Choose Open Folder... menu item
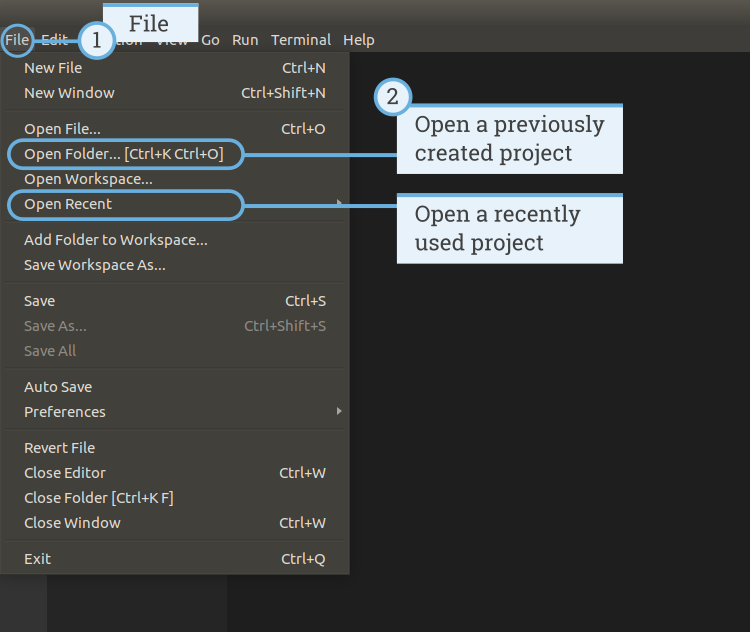This screenshot has height=632, width=750. (x=175, y=154)
